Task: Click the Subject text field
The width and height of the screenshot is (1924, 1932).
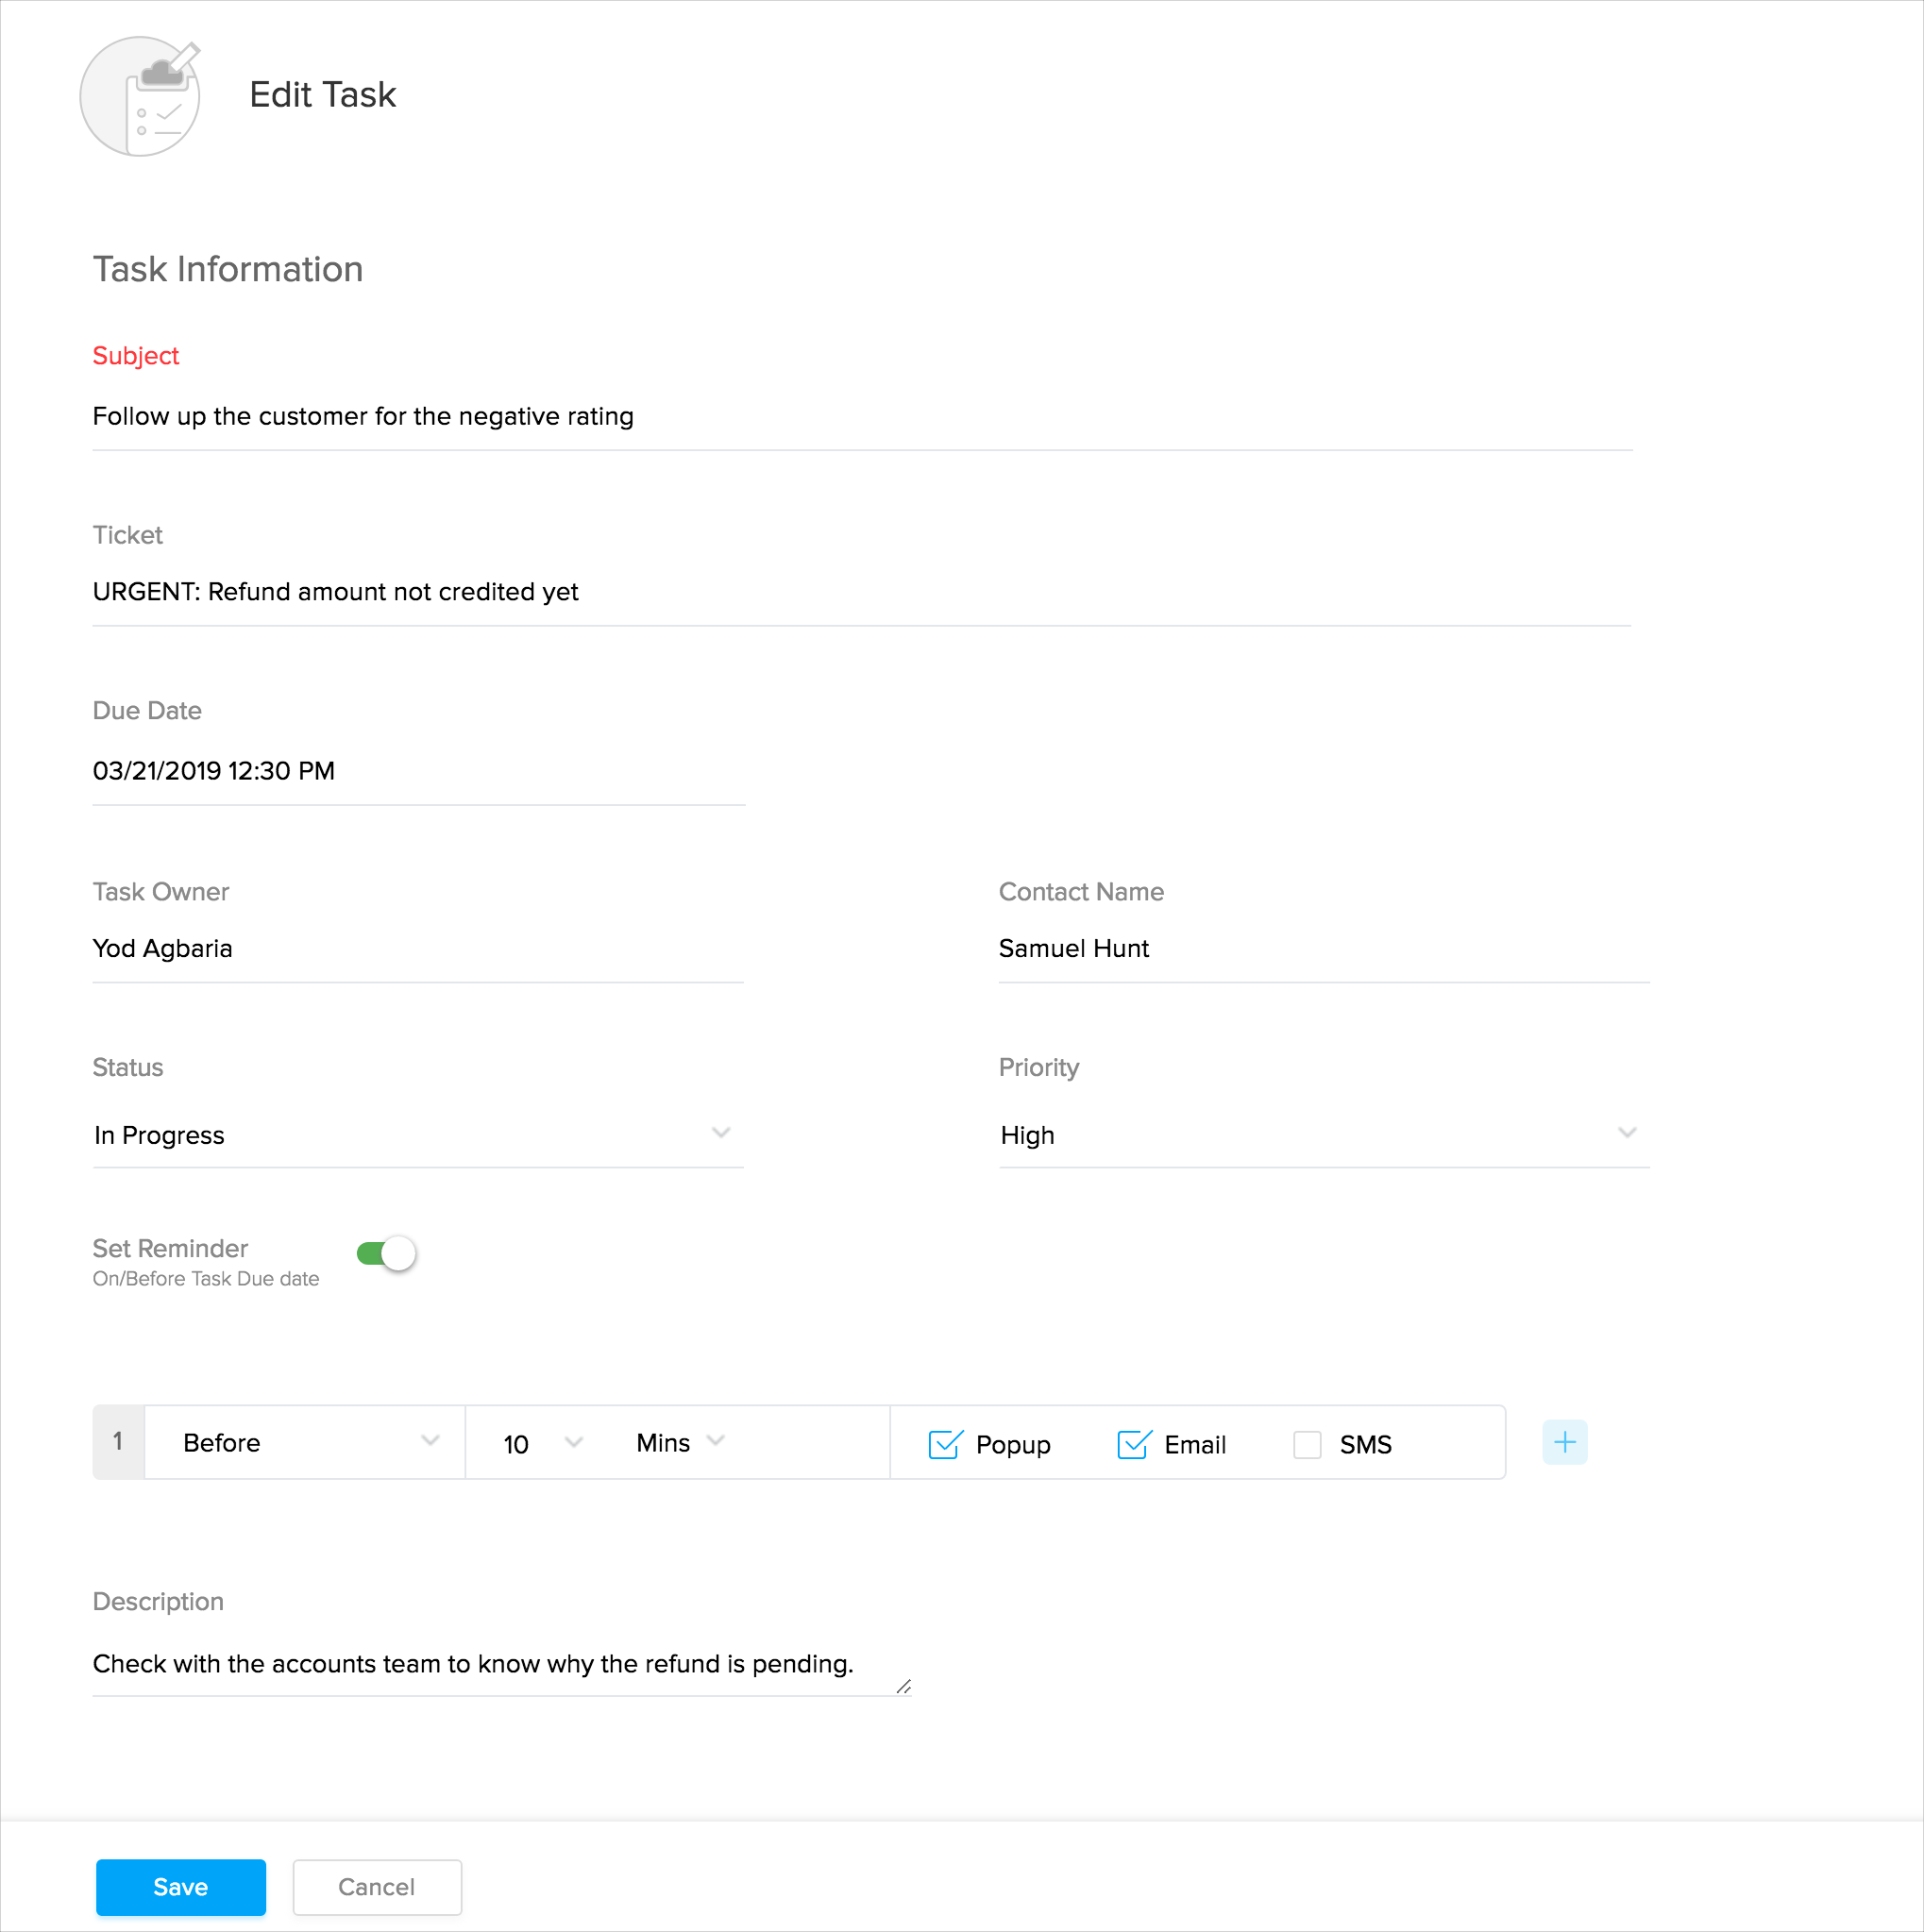Action: pyautogui.click(x=860, y=416)
